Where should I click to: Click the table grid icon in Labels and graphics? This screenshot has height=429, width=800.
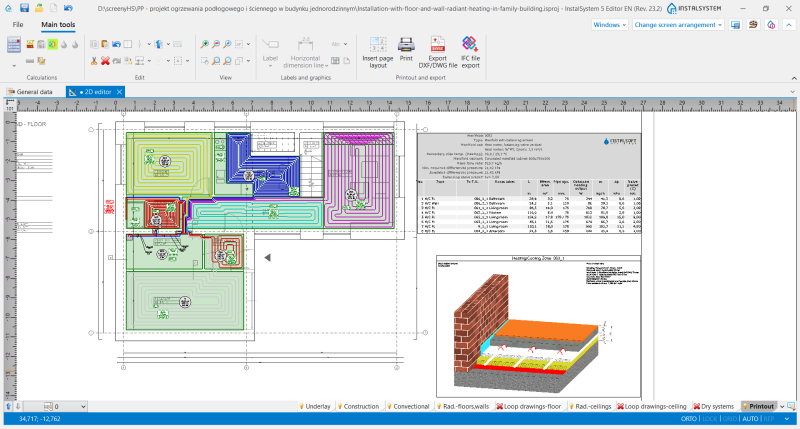(x=335, y=61)
